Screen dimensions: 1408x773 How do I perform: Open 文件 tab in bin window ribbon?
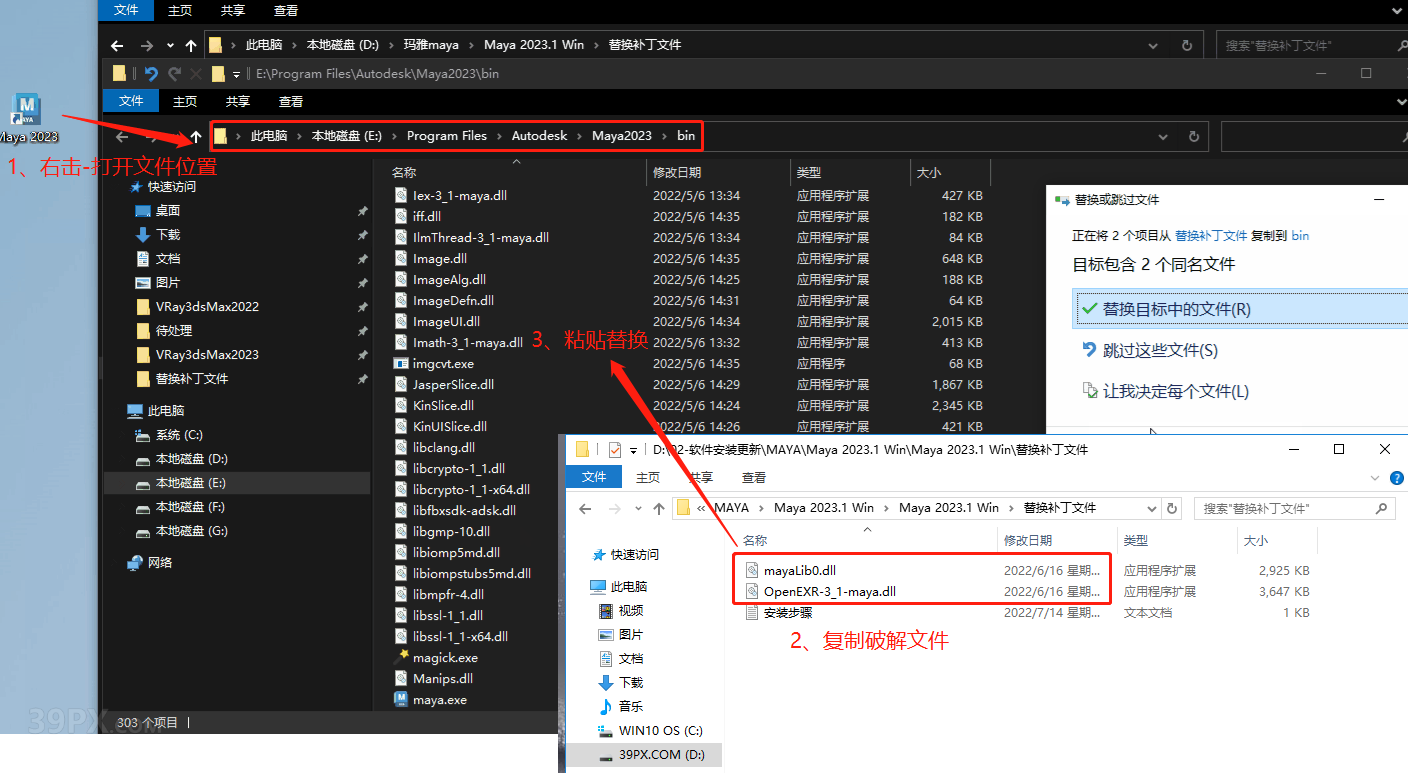132,101
